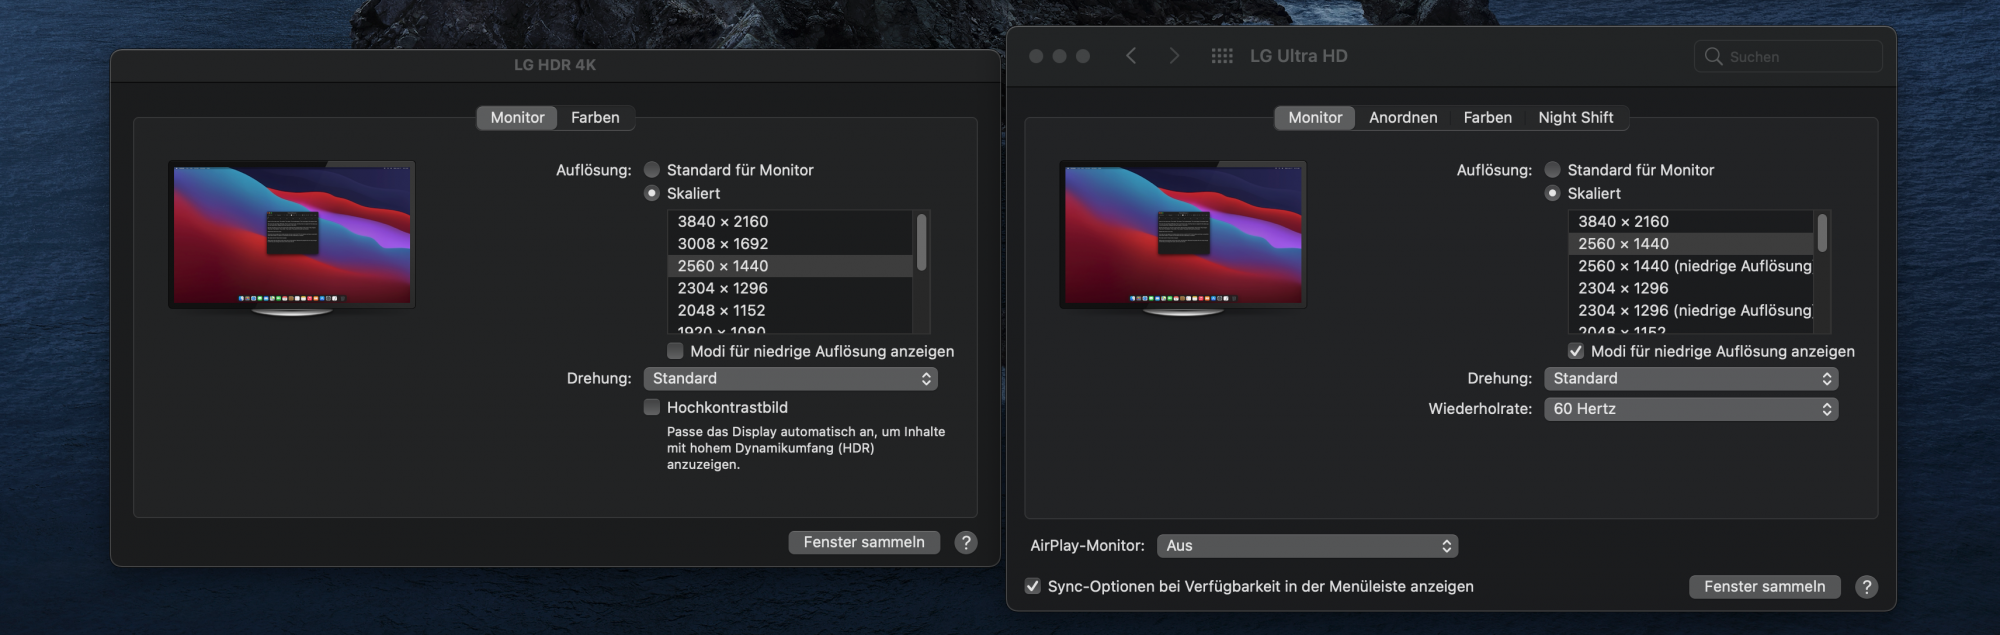Open the Anordnen tab
Viewport: 2000px width, 635px height.
[x=1403, y=118]
